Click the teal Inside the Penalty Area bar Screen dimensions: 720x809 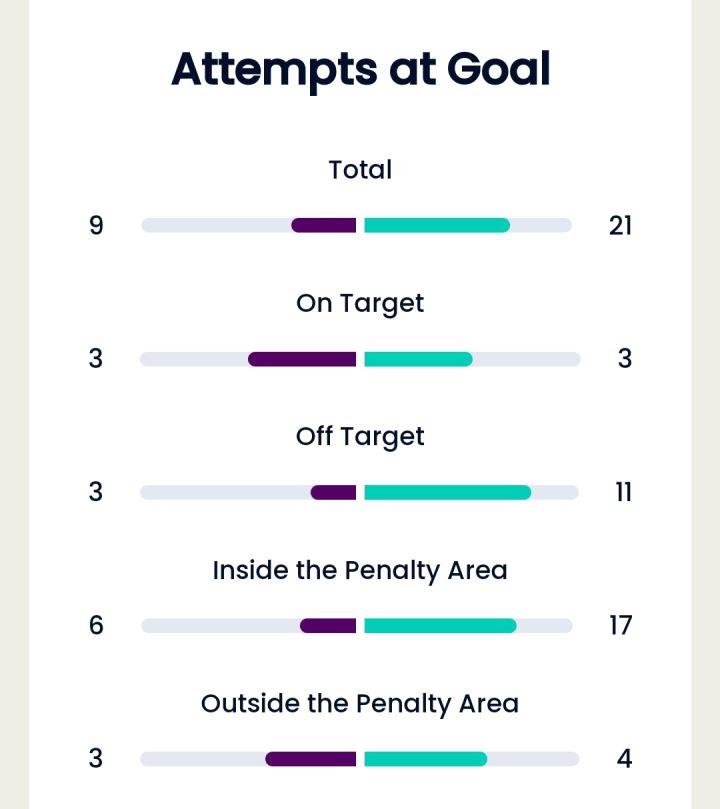pyautogui.click(x=440, y=626)
